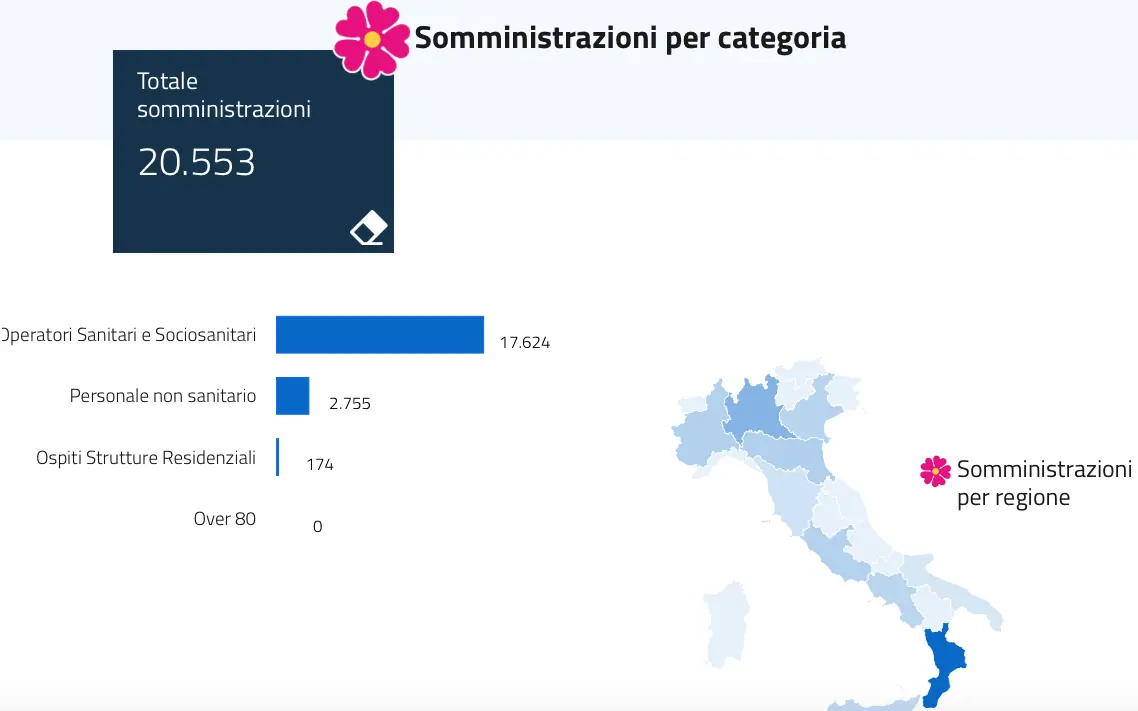Click the eraser reset icon

(369, 228)
